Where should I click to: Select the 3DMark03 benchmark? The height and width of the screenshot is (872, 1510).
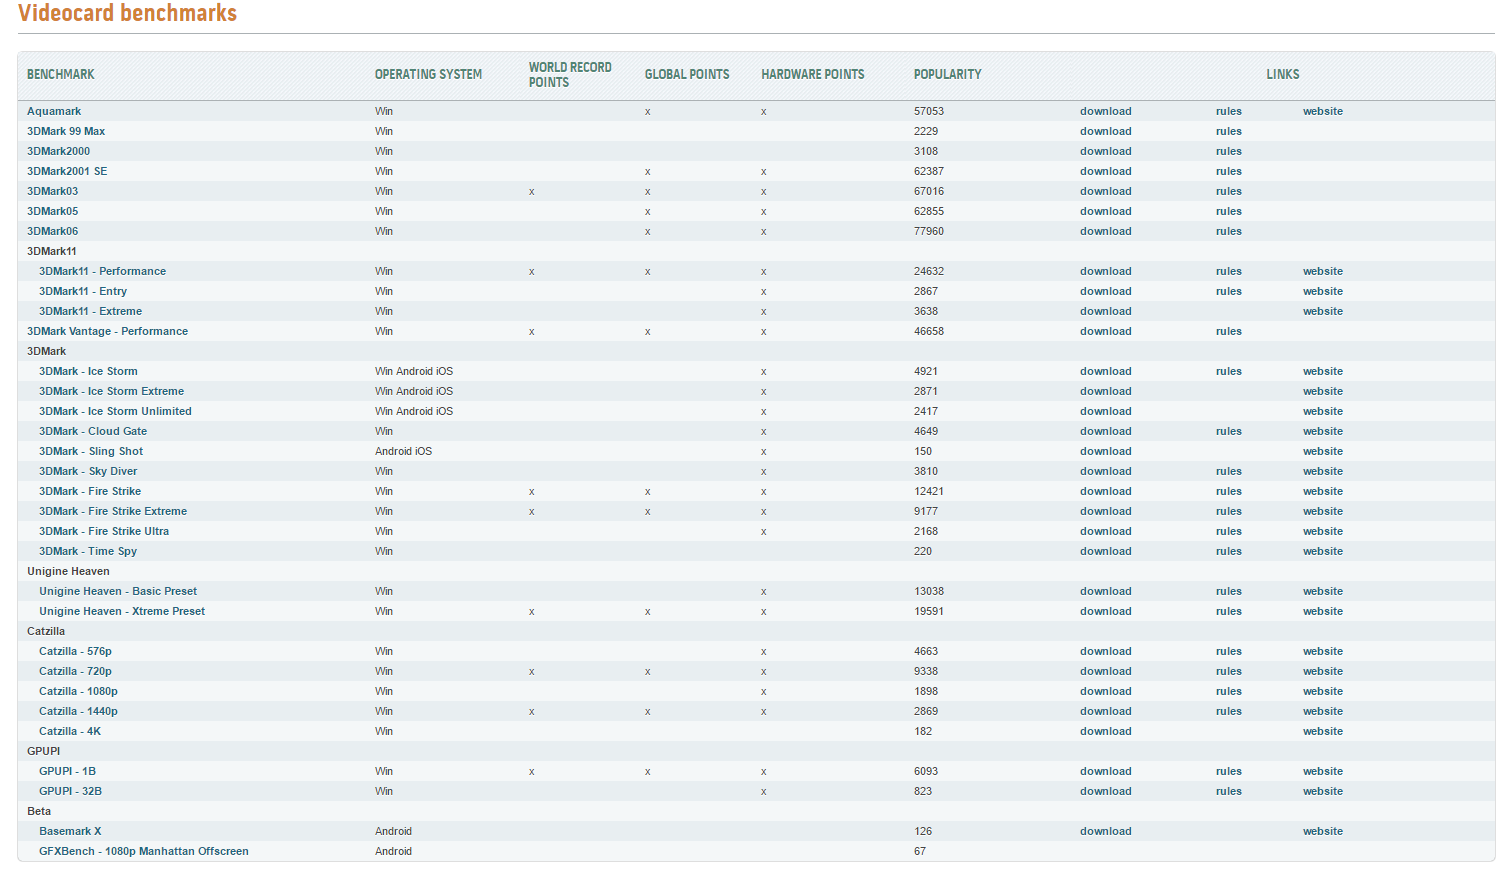[x=52, y=191]
